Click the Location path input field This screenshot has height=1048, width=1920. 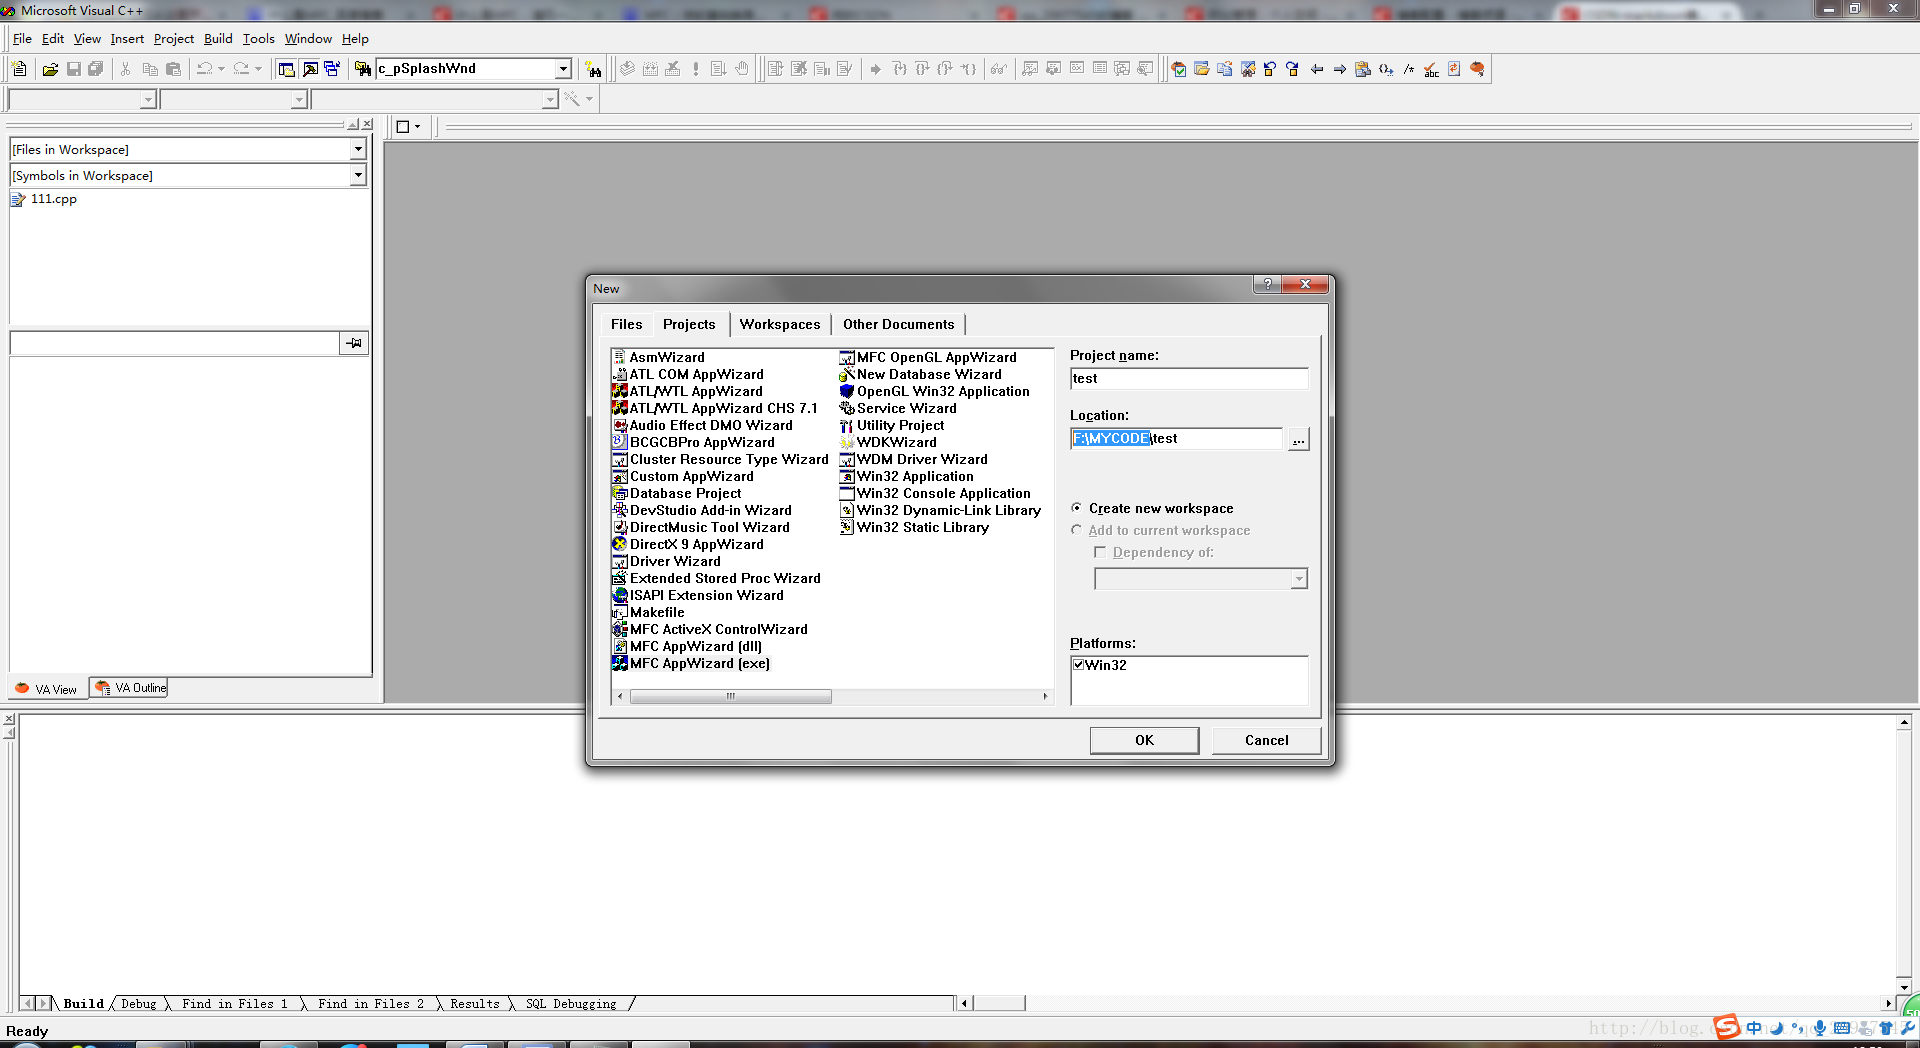coord(1176,438)
